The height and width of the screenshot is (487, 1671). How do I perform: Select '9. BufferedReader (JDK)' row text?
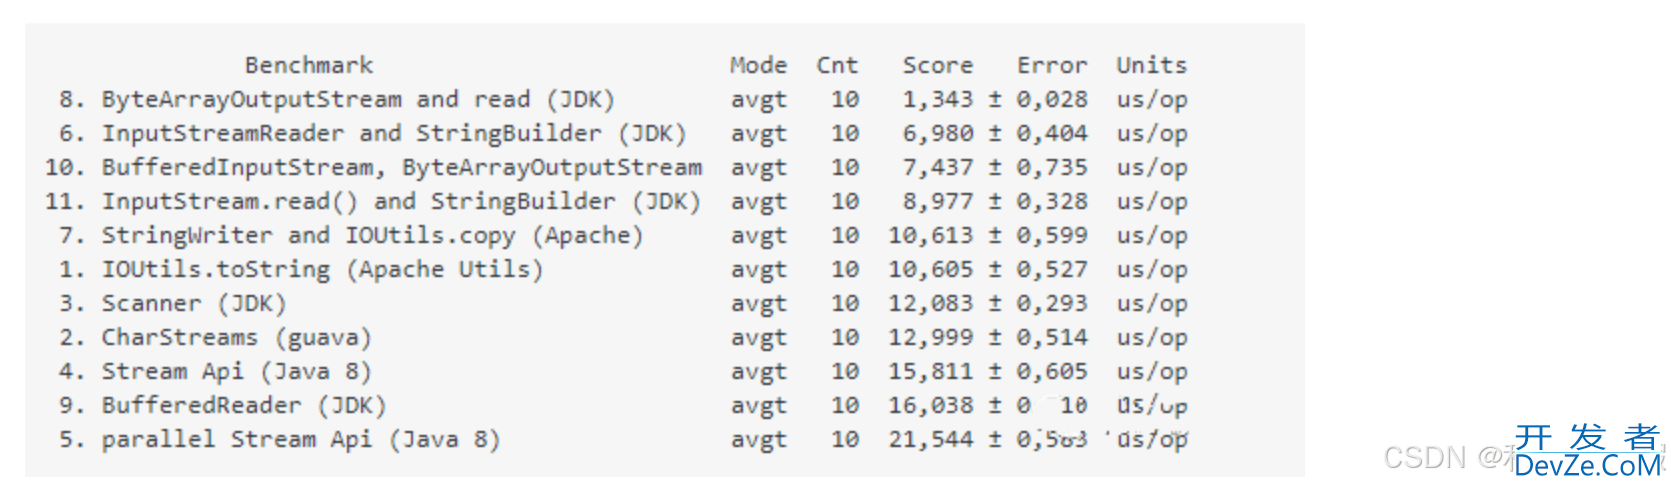click(x=223, y=406)
